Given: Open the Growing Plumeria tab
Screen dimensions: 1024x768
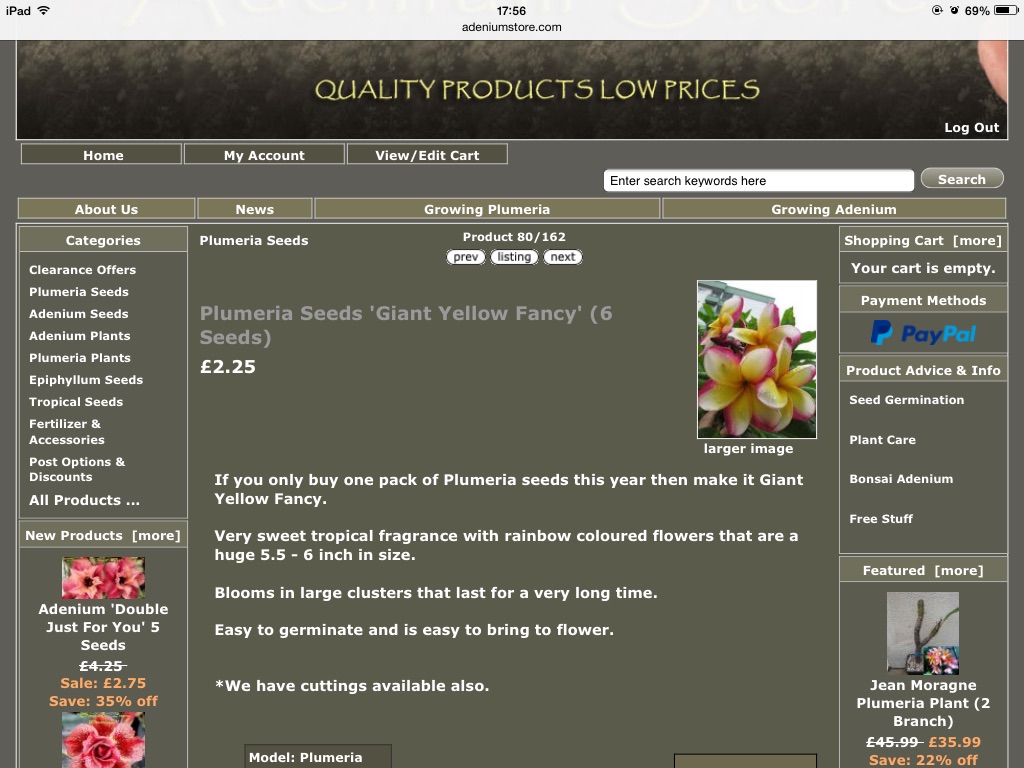Looking at the screenshot, I should (x=487, y=209).
